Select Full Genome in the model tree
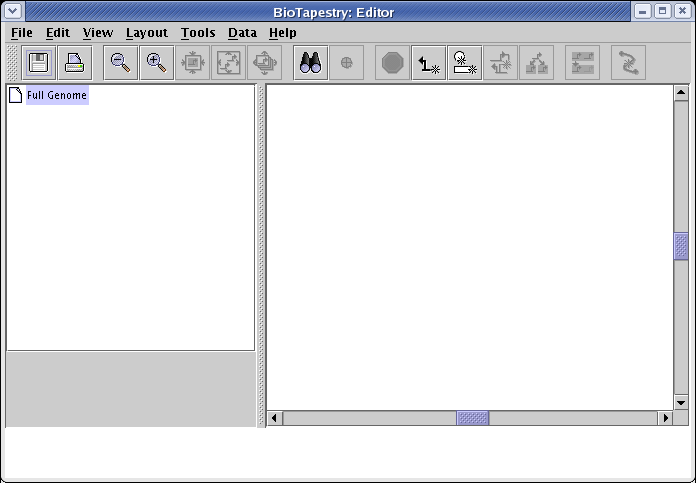 tap(57, 96)
